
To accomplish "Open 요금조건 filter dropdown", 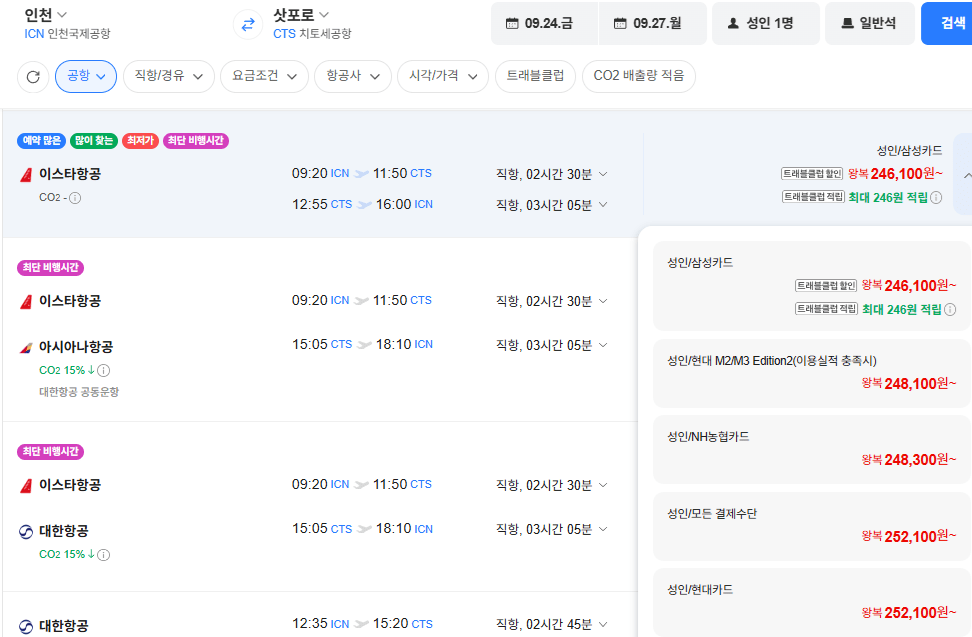I will [x=264, y=76].
